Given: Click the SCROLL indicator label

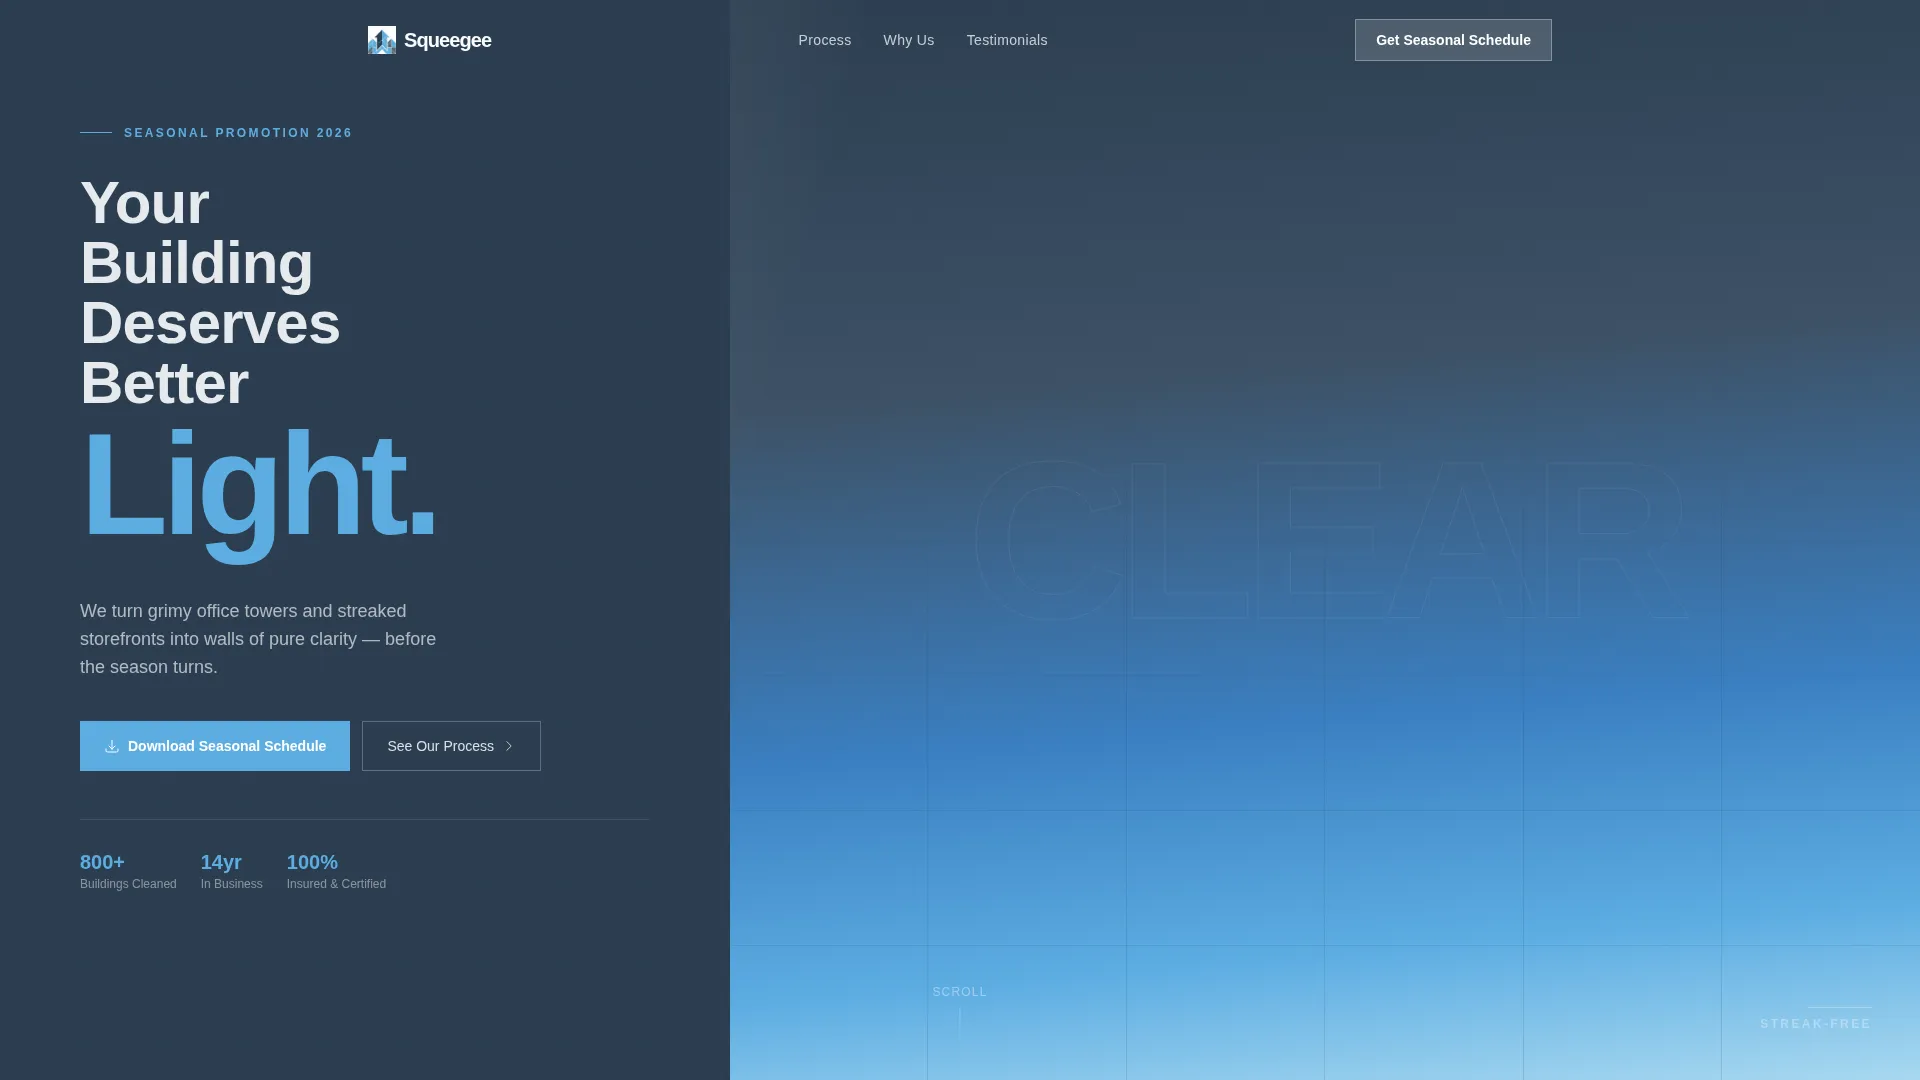Looking at the screenshot, I should point(960,992).
